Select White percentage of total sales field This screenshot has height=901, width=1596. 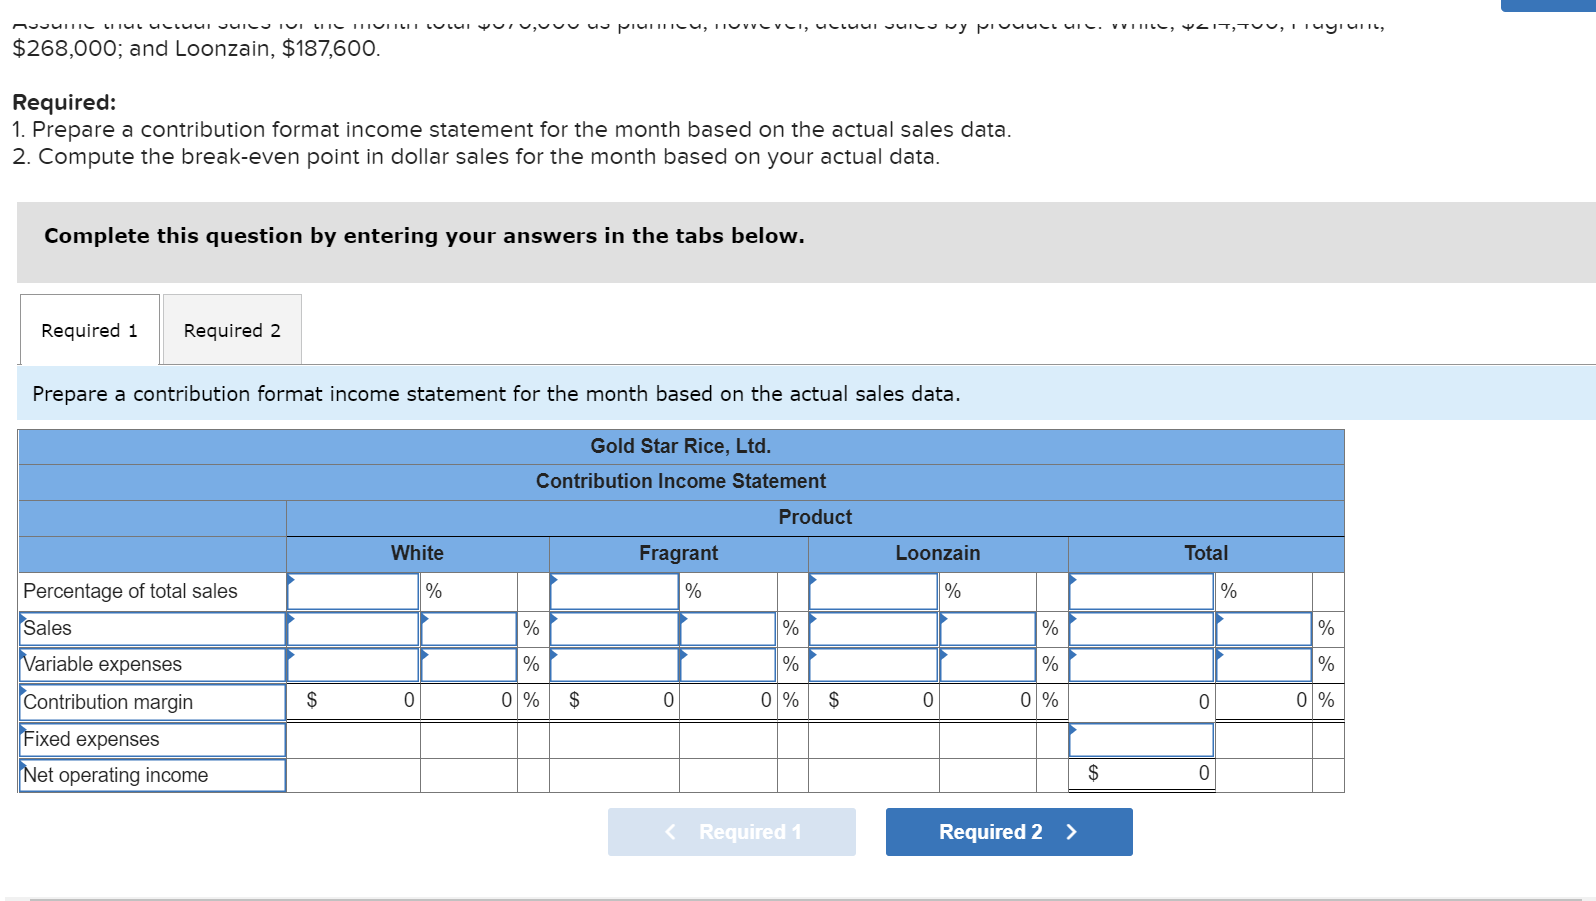coord(353,591)
